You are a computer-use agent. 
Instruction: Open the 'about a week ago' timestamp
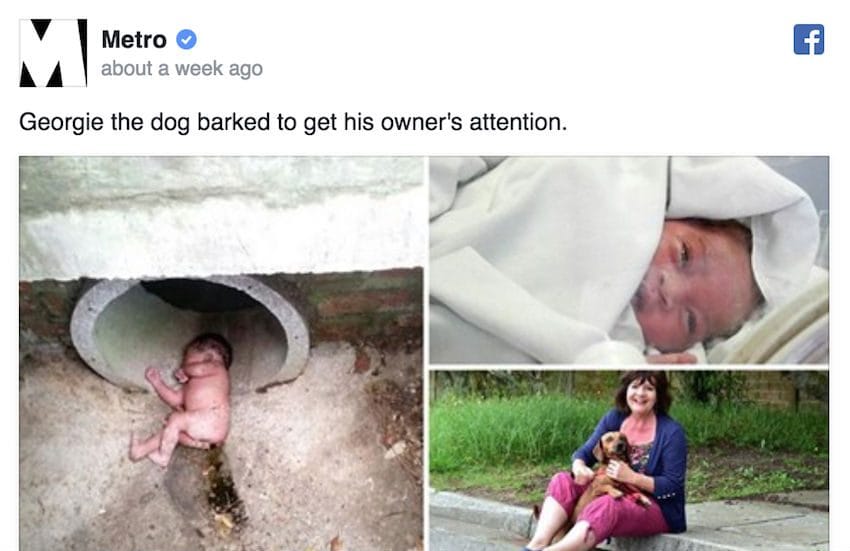tap(182, 69)
